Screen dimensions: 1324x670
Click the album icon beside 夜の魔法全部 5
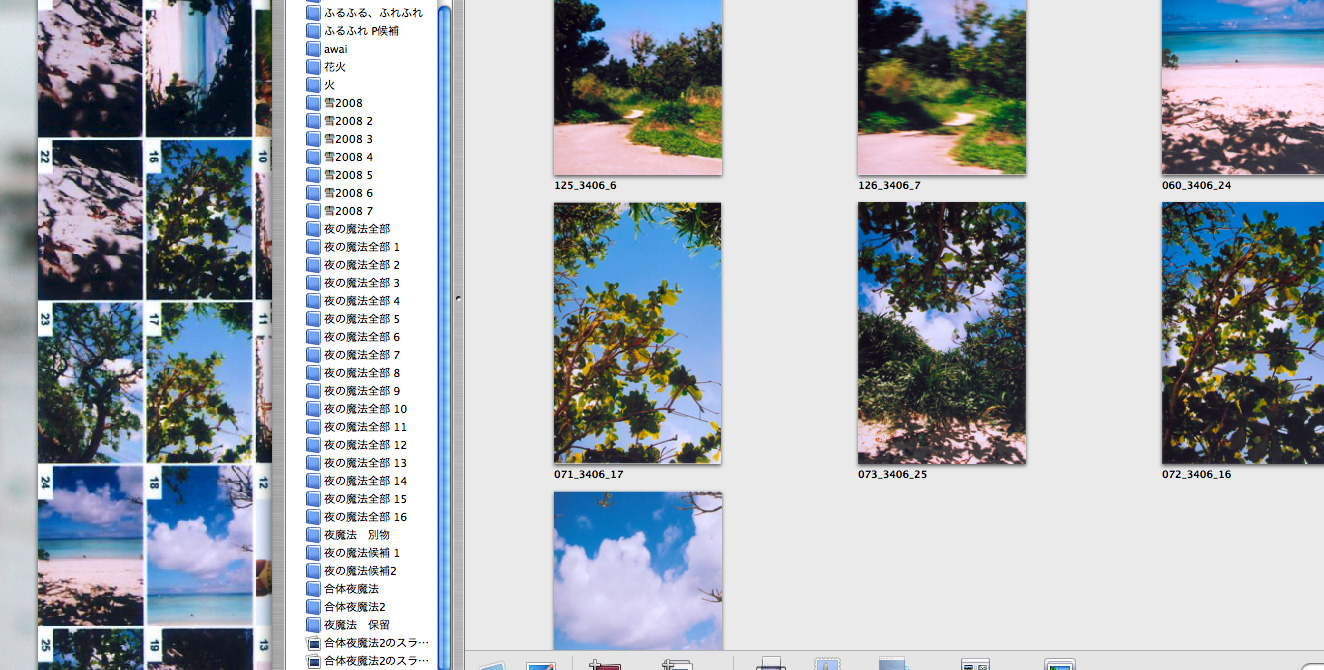coord(313,319)
